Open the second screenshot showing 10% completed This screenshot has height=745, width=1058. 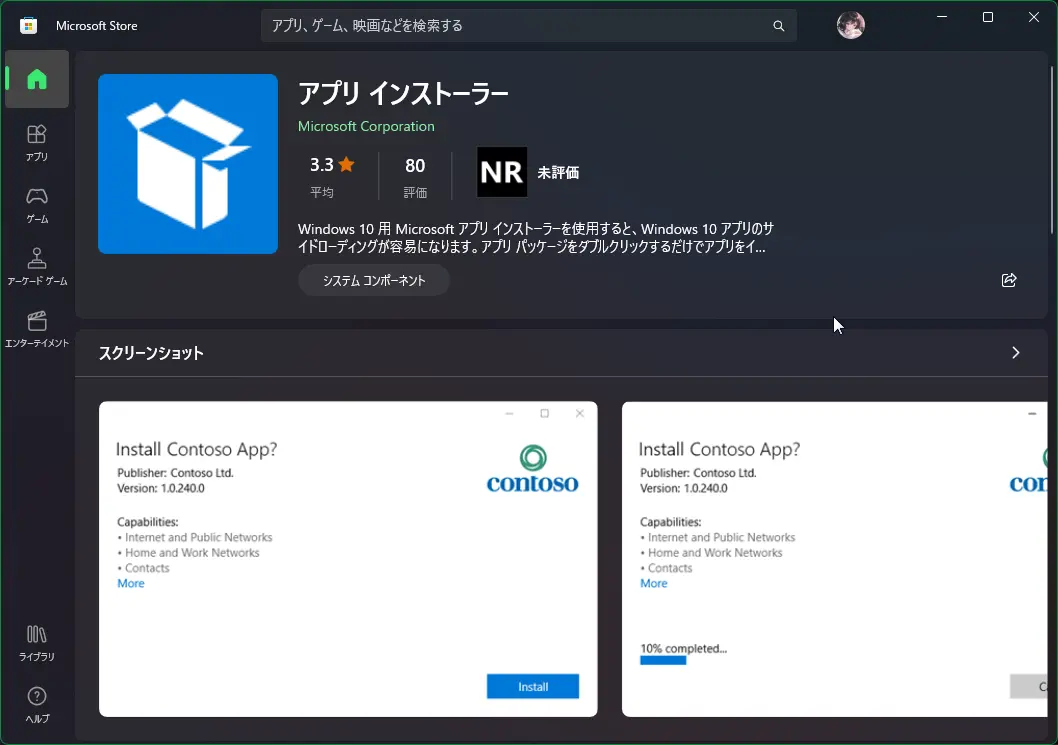click(833, 559)
